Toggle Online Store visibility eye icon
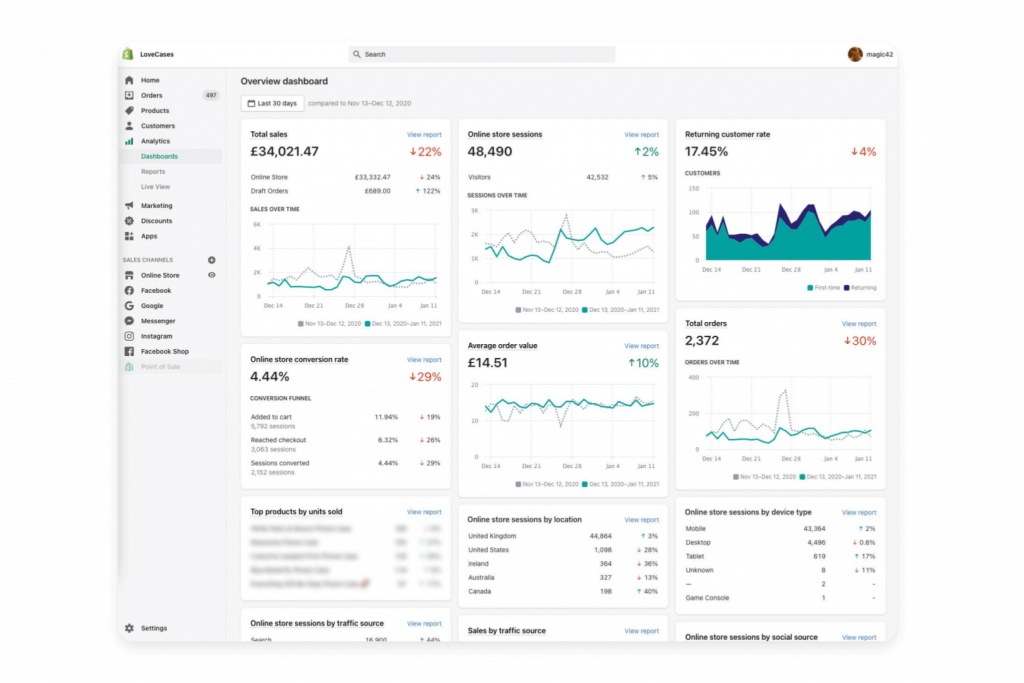 coord(211,275)
